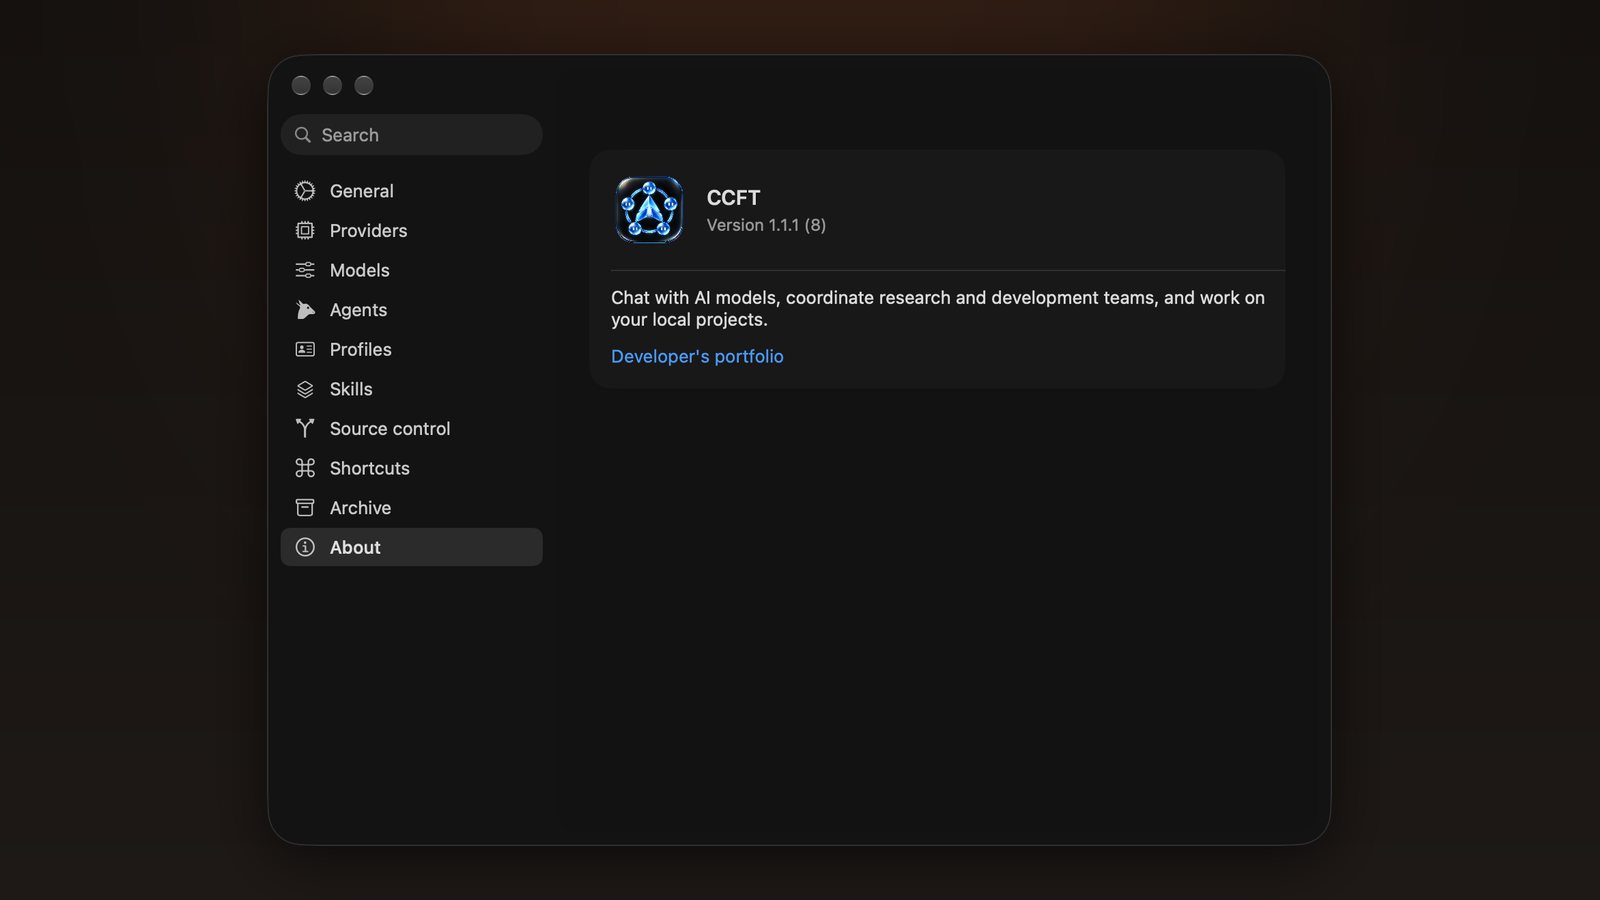Show the Skills section

pyautogui.click(x=412, y=389)
